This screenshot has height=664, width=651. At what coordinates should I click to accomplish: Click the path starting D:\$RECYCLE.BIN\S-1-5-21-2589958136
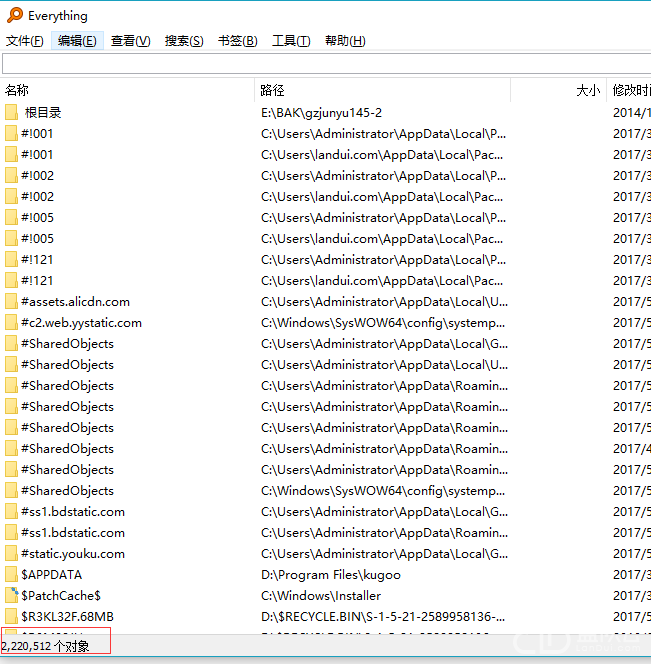pyautogui.click(x=383, y=617)
